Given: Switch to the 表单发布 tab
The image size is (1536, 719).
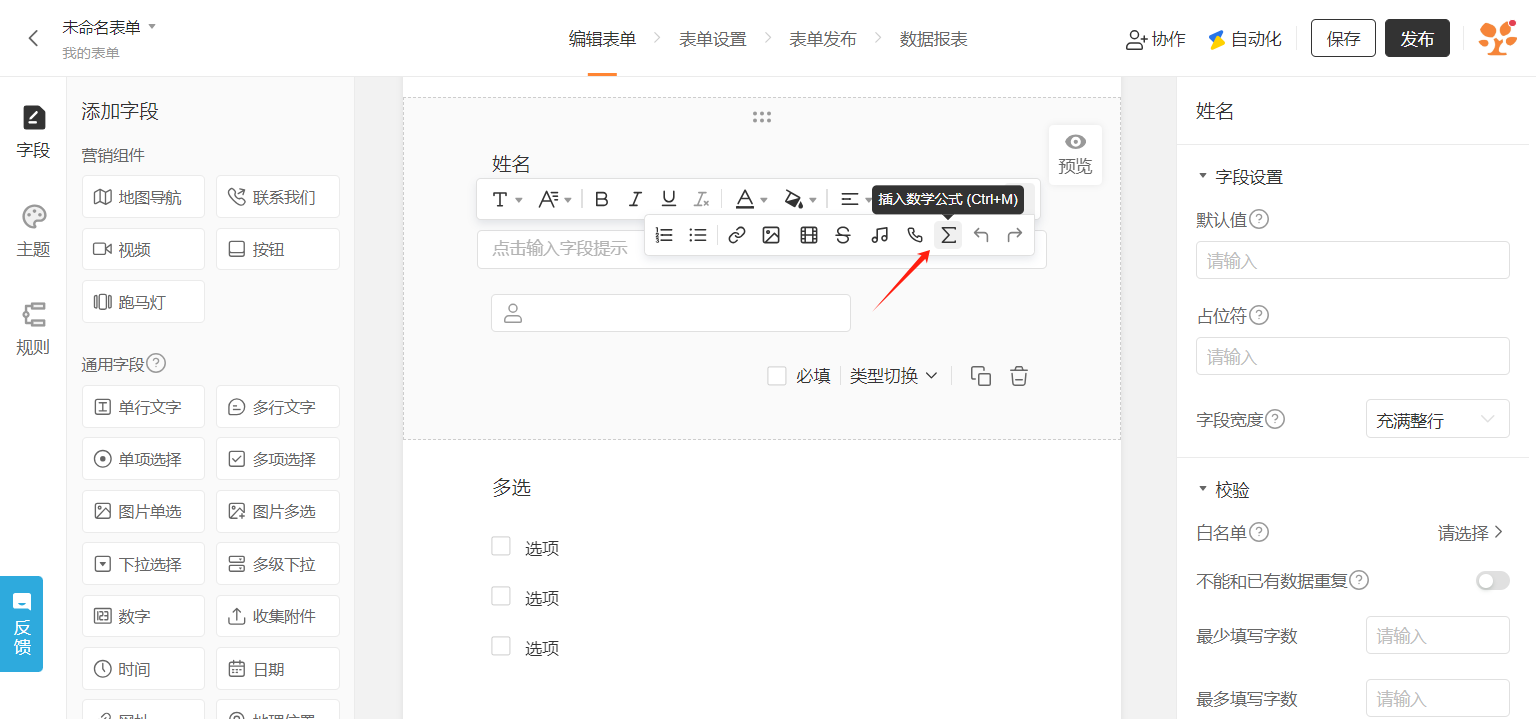Looking at the screenshot, I should pyautogui.click(x=823, y=39).
